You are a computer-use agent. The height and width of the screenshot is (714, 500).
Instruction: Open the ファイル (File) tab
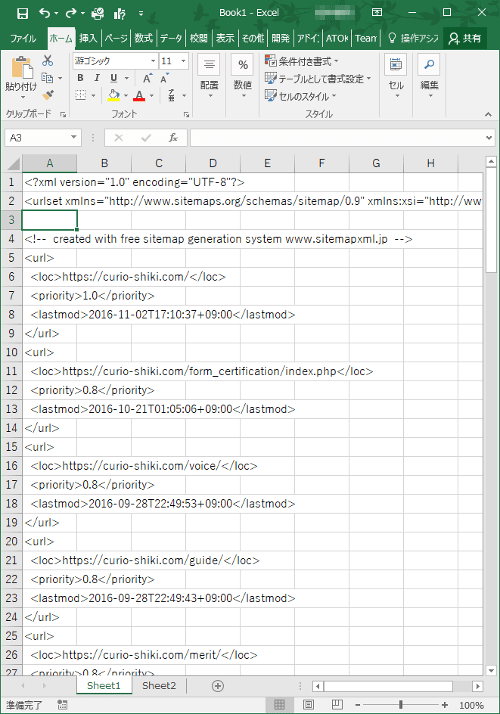(23, 38)
